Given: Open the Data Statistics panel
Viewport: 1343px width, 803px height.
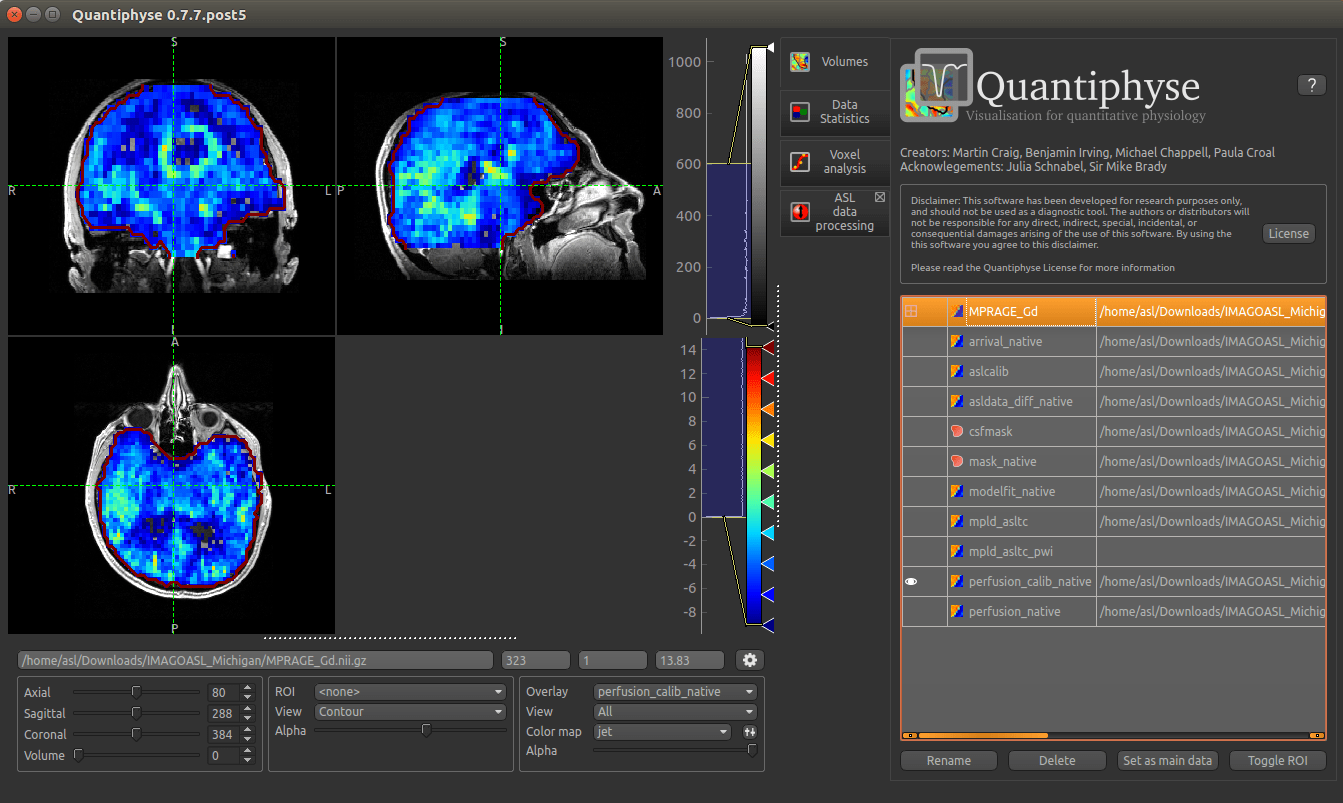Looking at the screenshot, I should point(835,113).
